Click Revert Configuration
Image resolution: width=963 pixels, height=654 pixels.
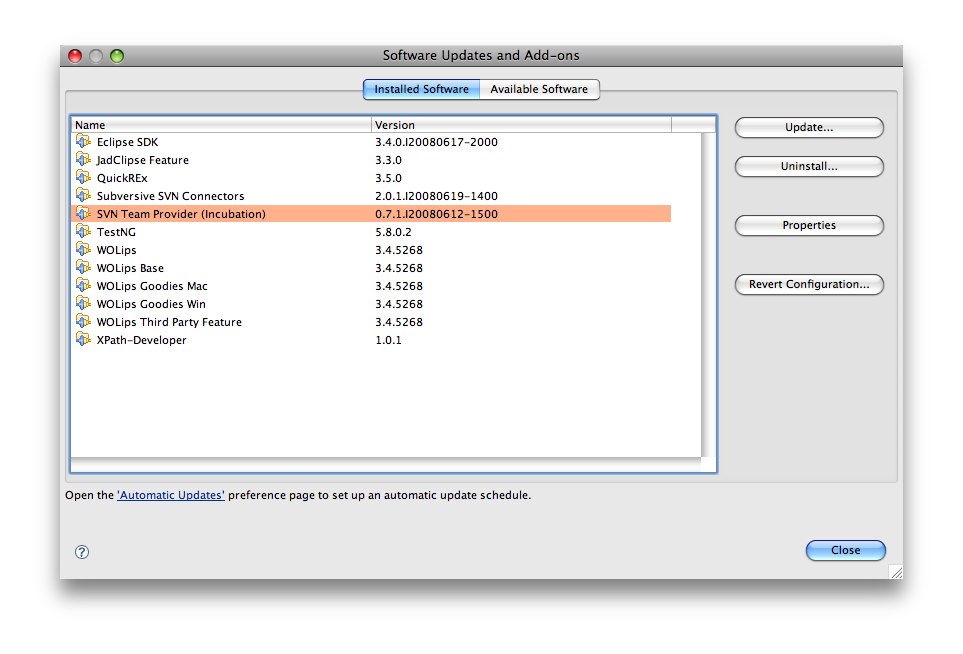pos(808,284)
